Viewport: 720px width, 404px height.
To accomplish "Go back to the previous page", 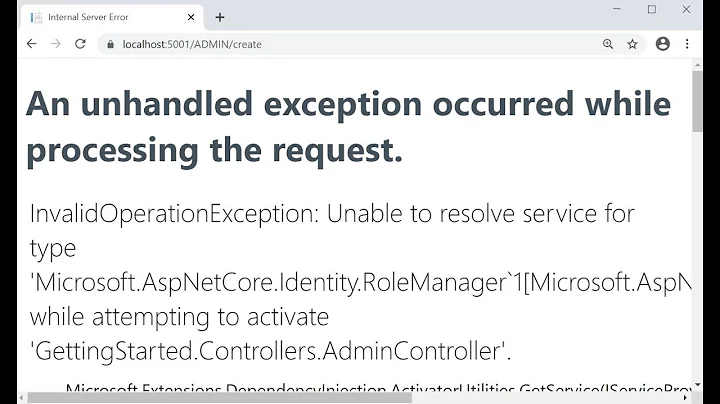I will (x=31, y=44).
